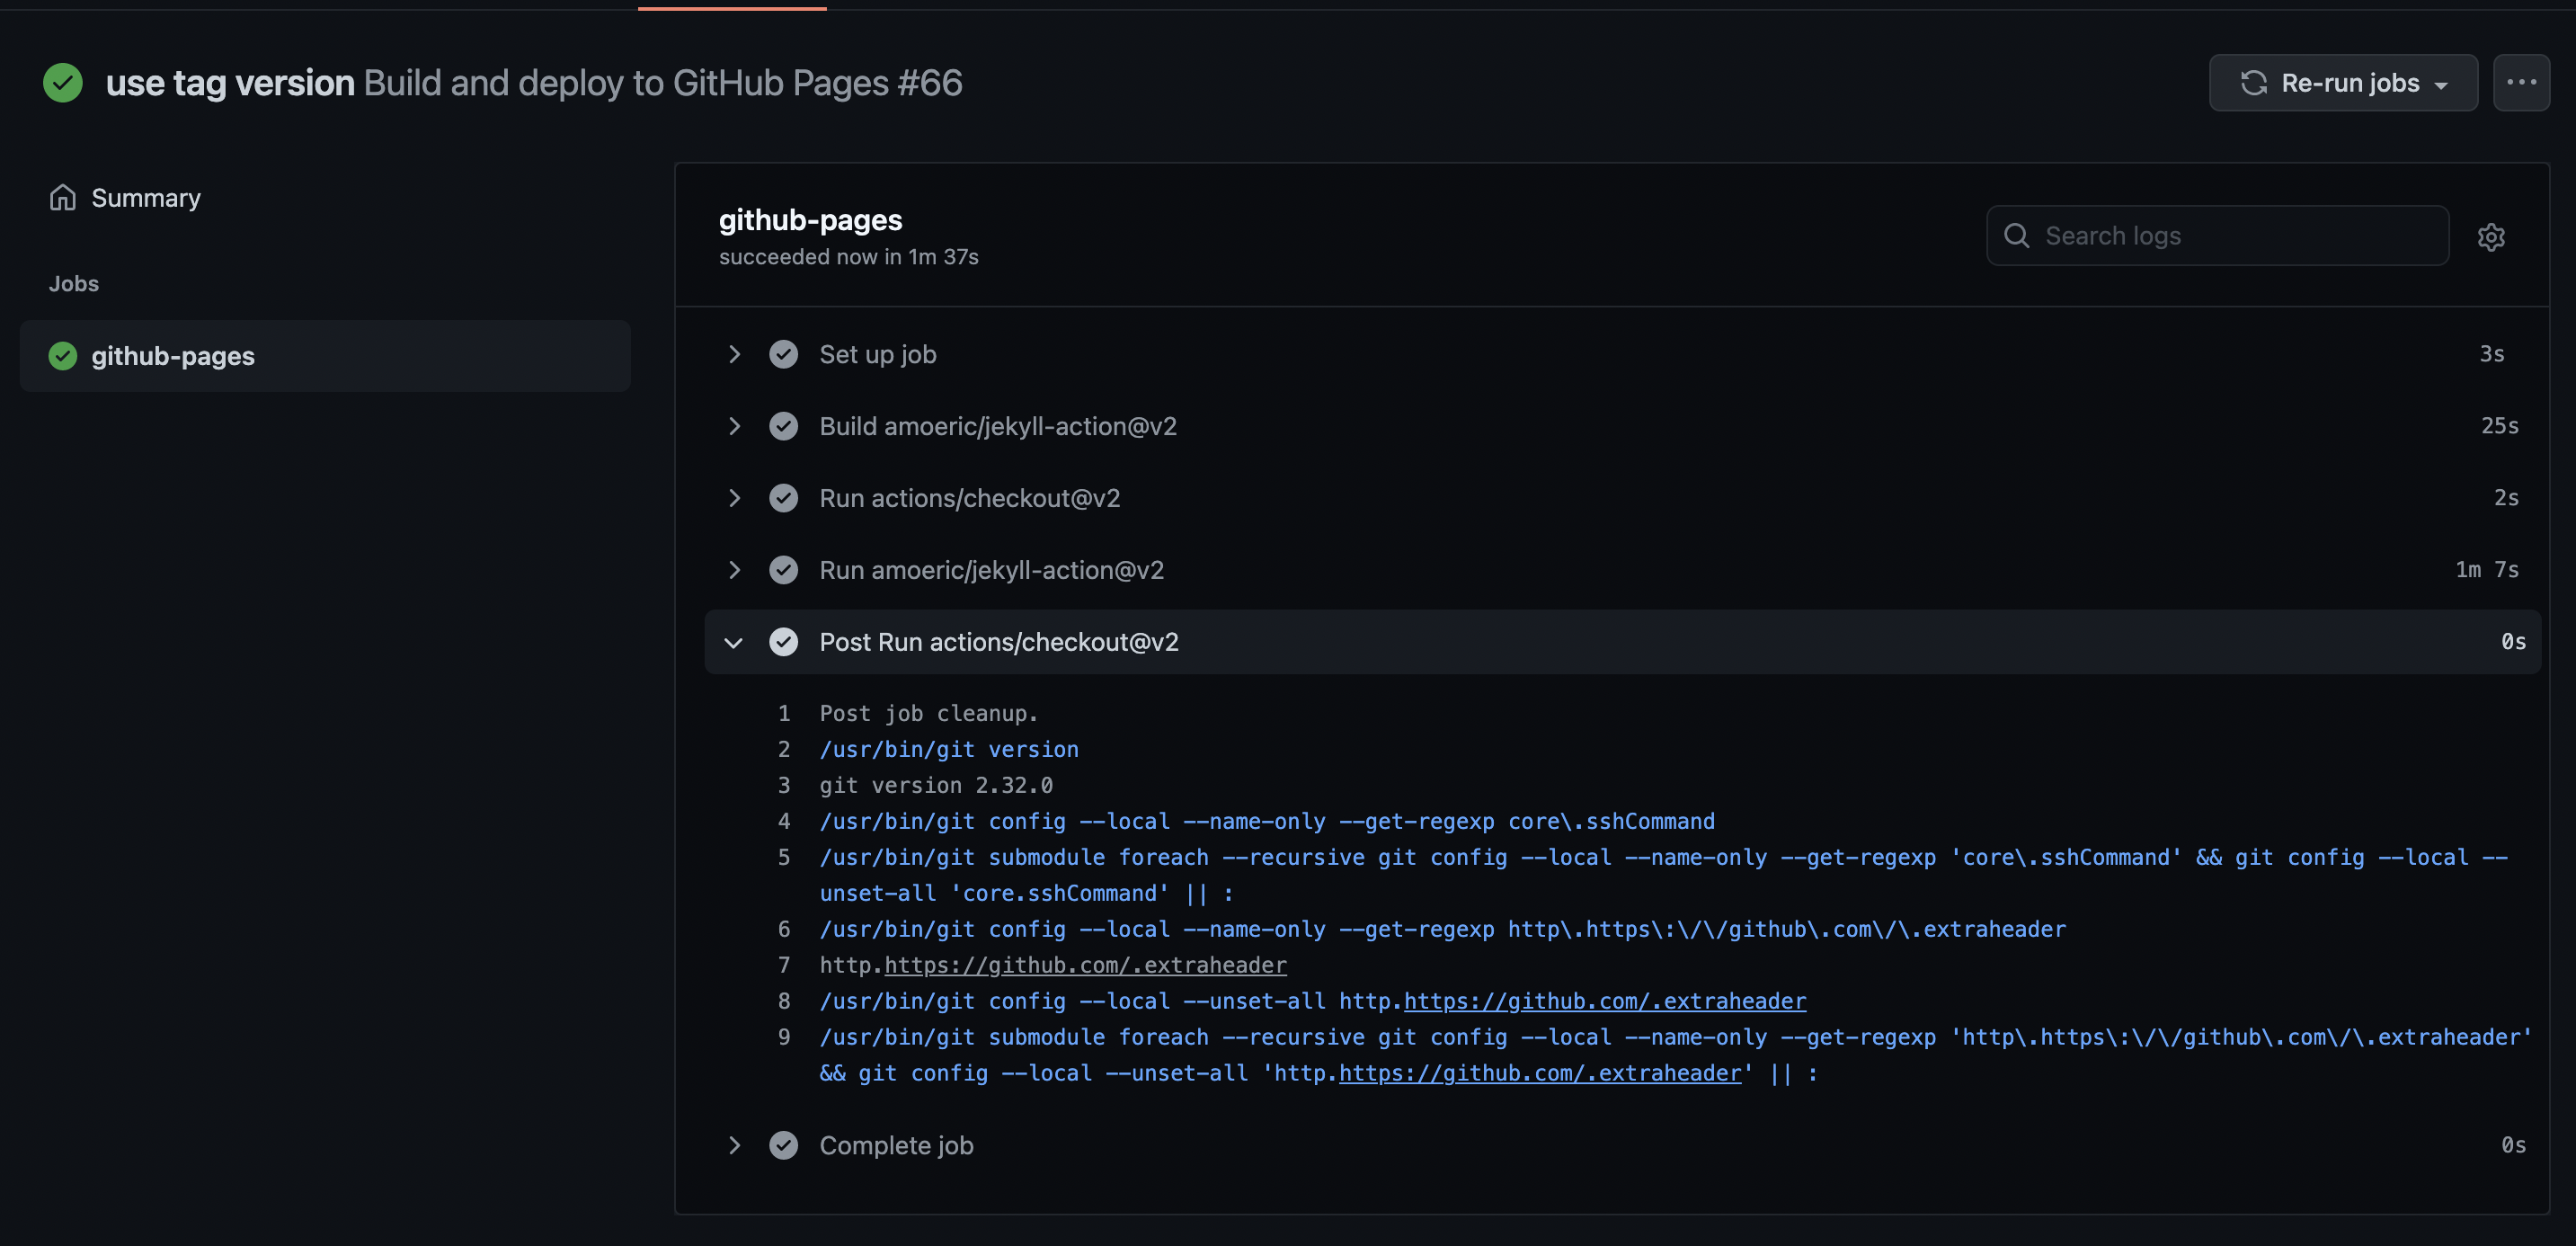Click the check icon for Post Run actions/checkout@v2

[x=784, y=642]
